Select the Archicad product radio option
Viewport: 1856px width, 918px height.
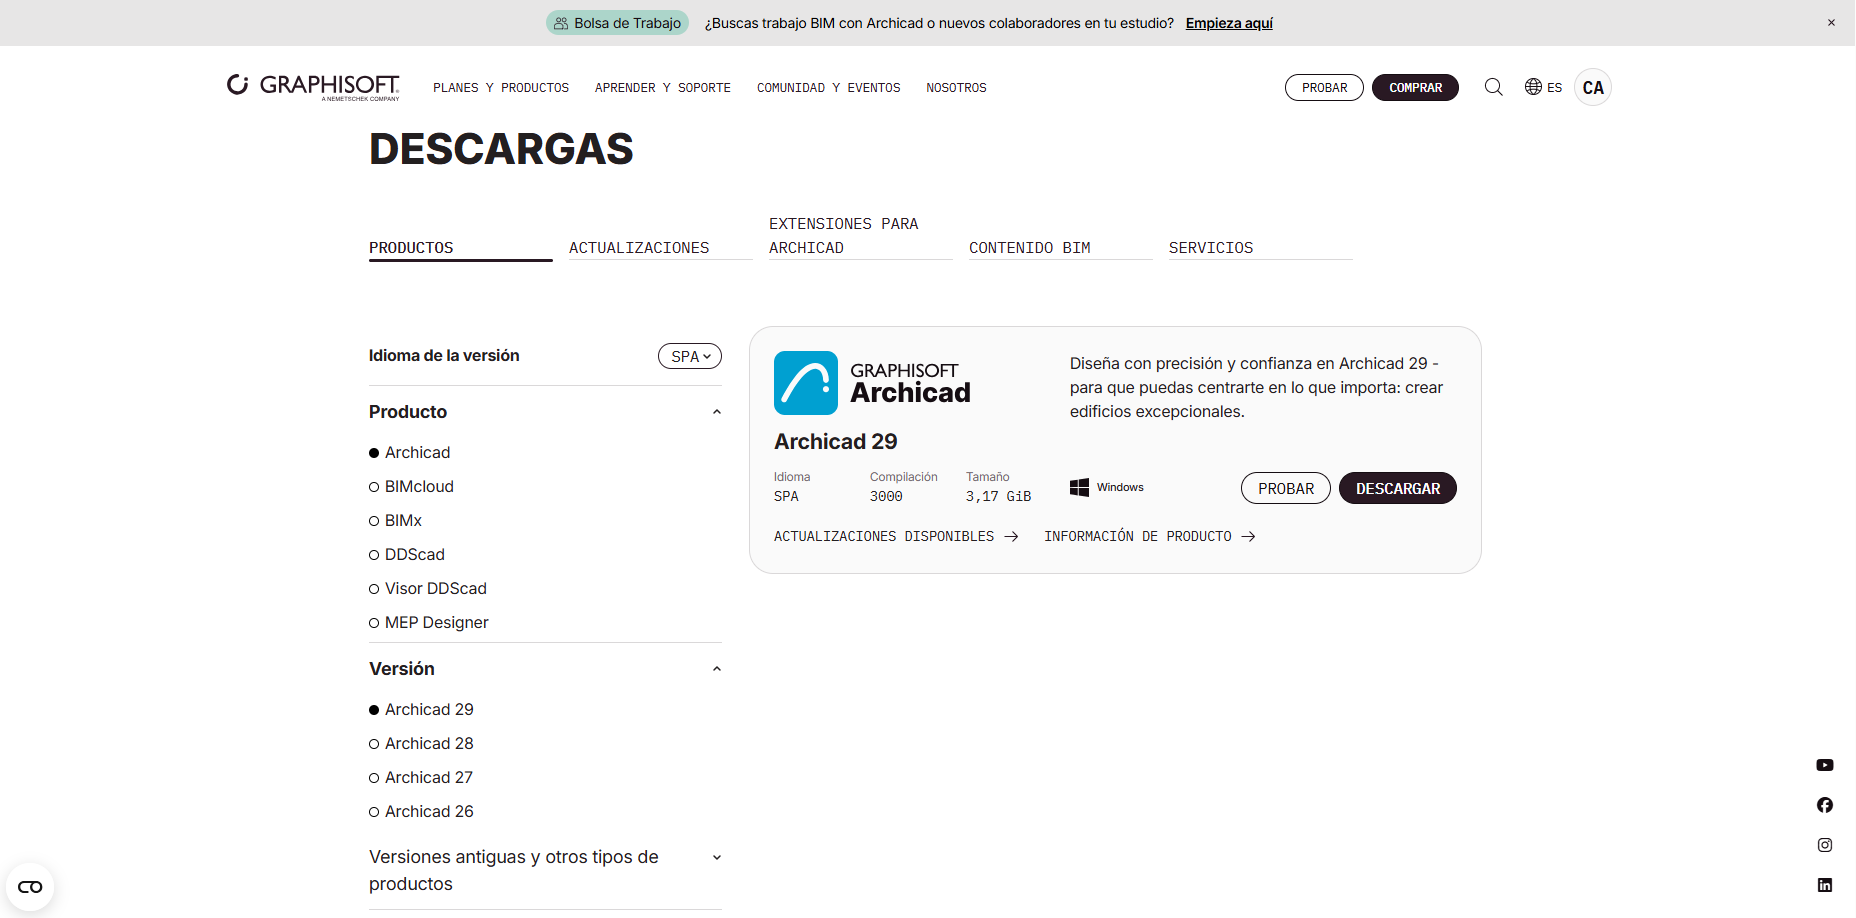410,453
